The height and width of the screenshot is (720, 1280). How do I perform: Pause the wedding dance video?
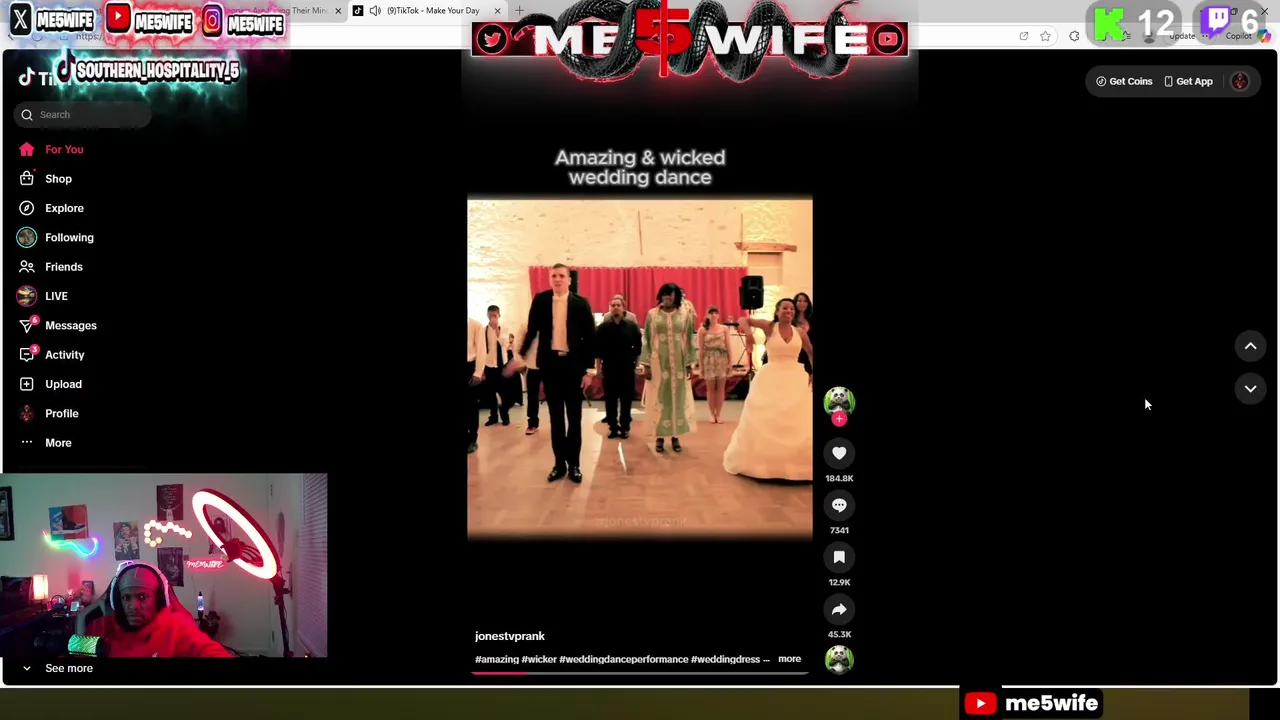[x=640, y=368]
